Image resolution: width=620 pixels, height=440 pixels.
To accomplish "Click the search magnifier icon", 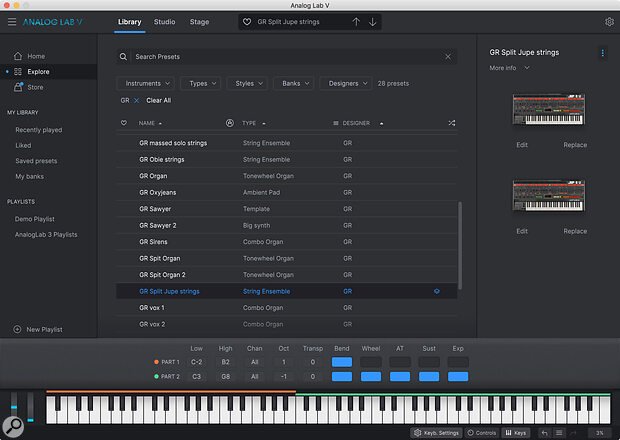I will click(x=123, y=57).
